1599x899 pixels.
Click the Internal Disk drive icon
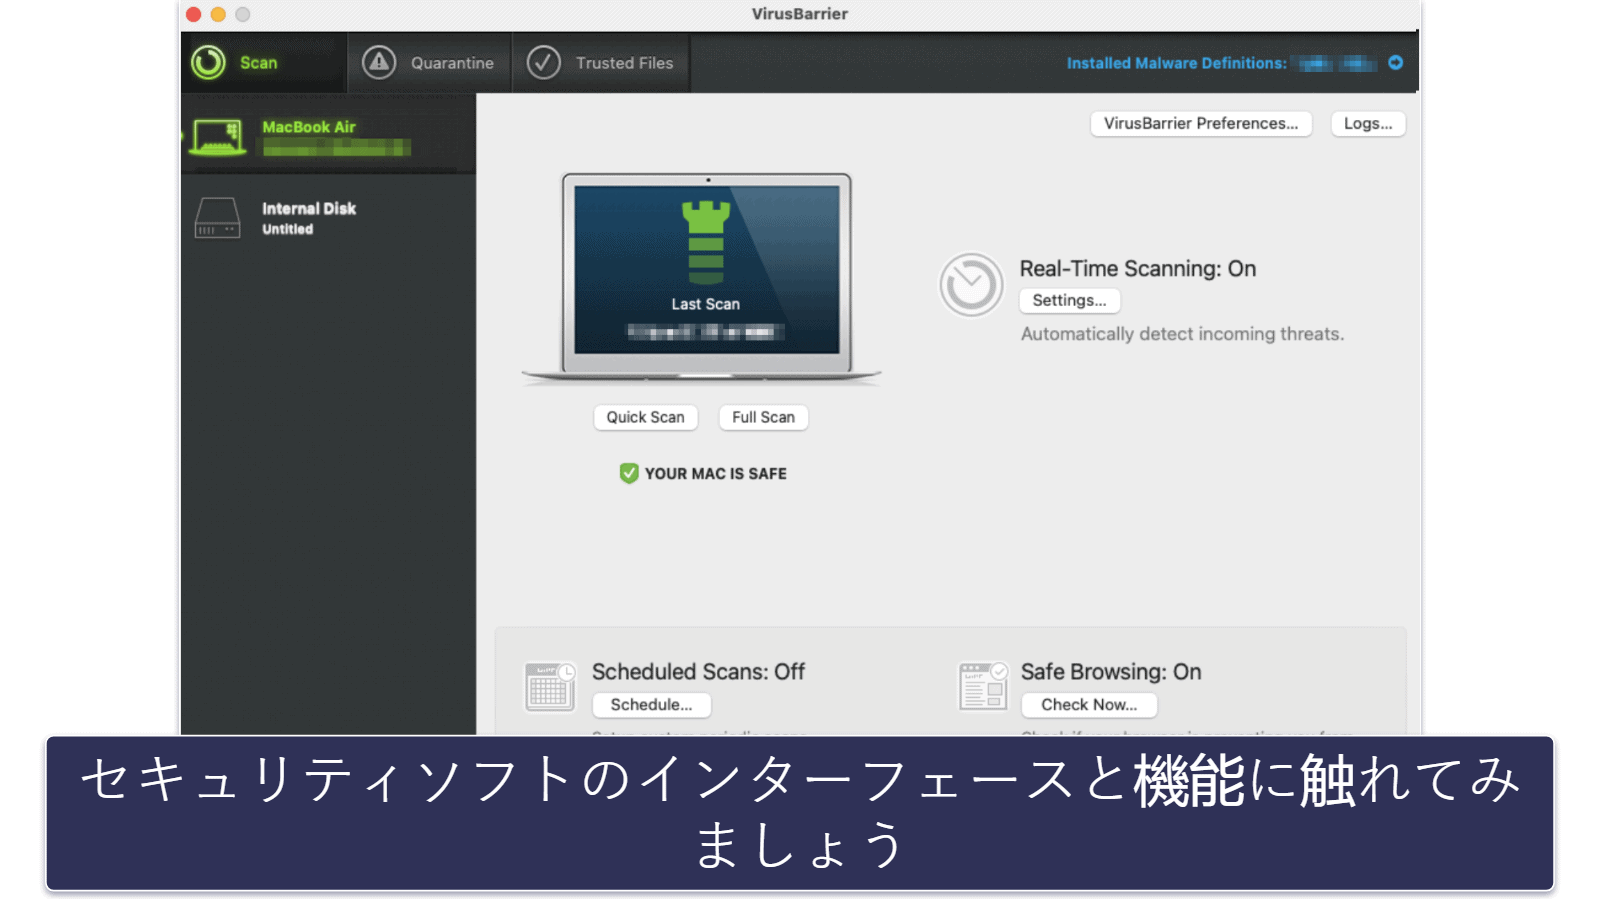[218, 217]
